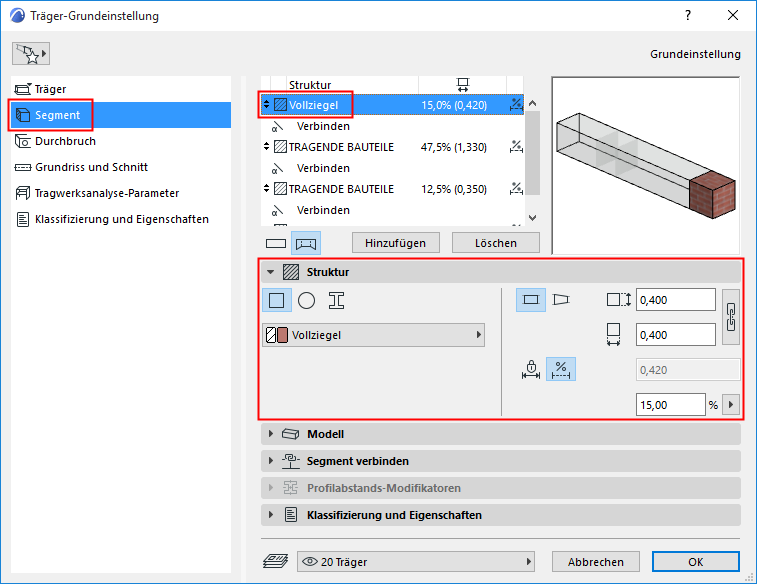The image size is (757, 584).
Task: Open the 20 Träger layer dropdown
Action: pyautogui.click(x=416, y=562)
